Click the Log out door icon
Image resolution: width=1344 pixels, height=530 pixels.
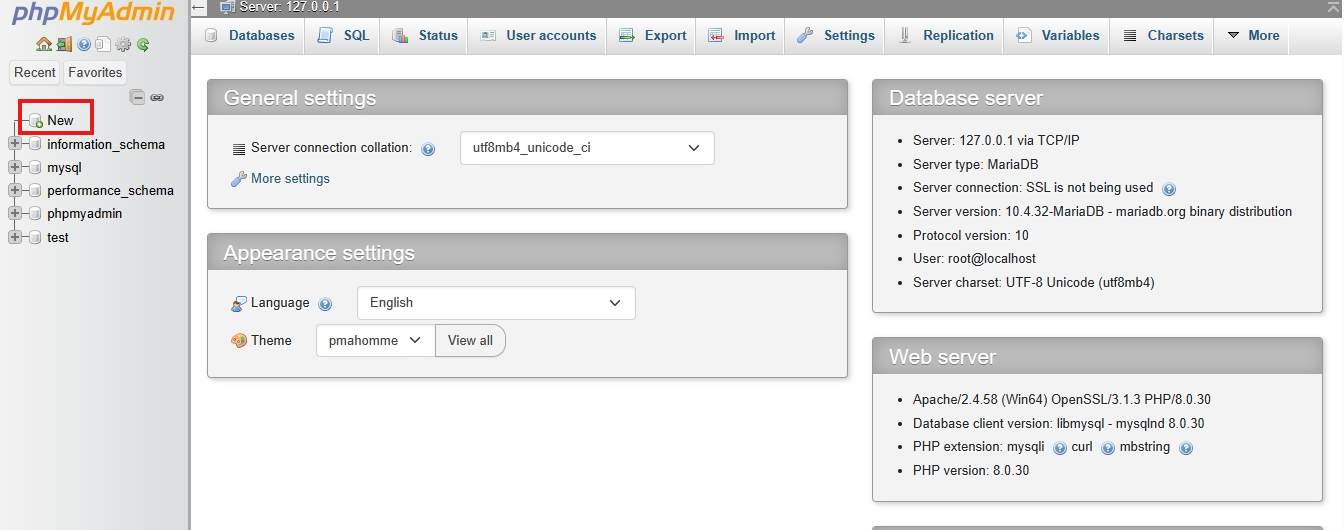coord(64,45)
